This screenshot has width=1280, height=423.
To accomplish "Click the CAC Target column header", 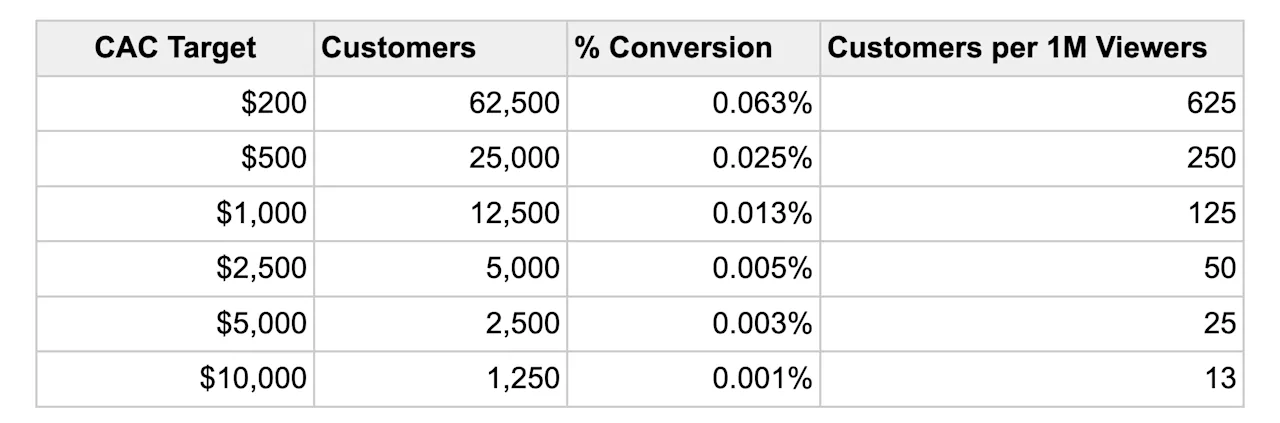I will coord(175,47).
